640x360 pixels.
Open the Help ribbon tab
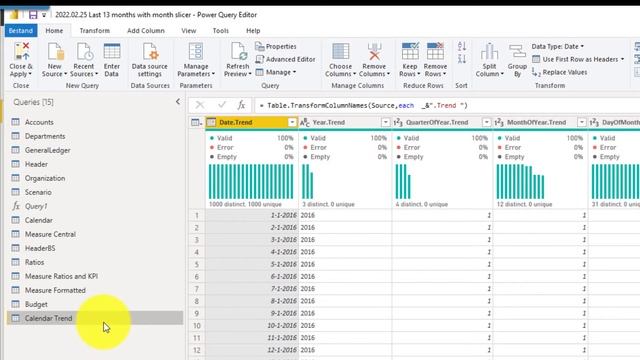(253, 31)
